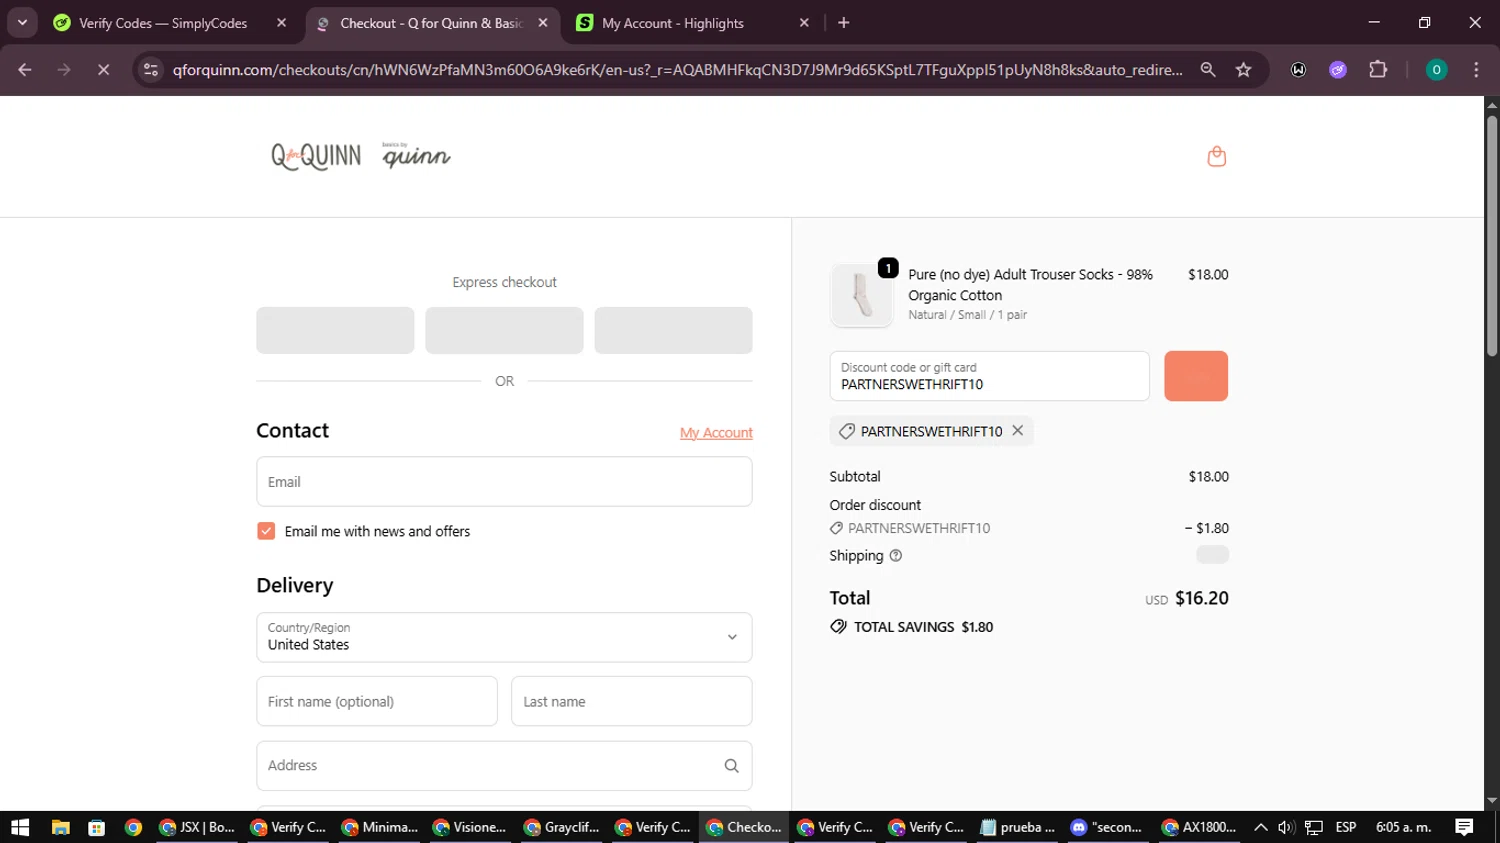
Task: Open the AX1800... Chrome taskbar window
Action: click(x=1199, y=827)
